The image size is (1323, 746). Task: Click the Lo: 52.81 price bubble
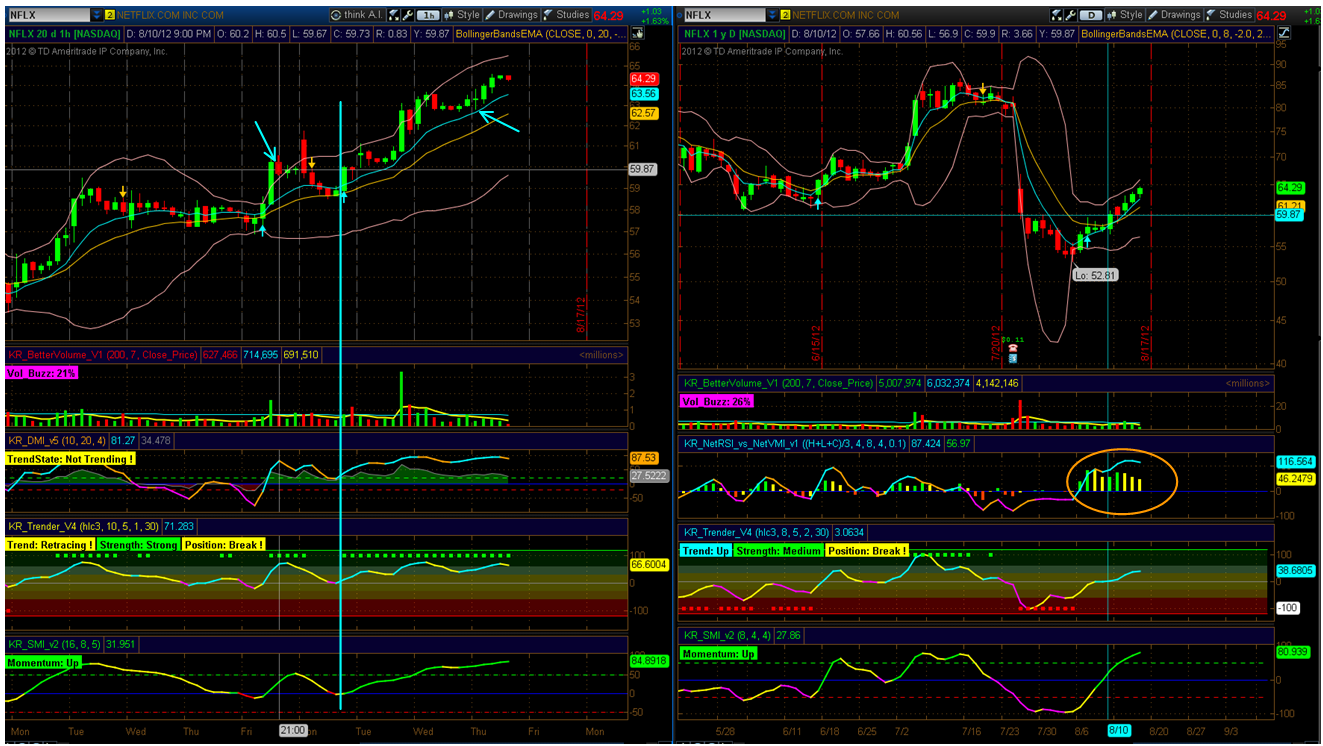(1096, 275)
